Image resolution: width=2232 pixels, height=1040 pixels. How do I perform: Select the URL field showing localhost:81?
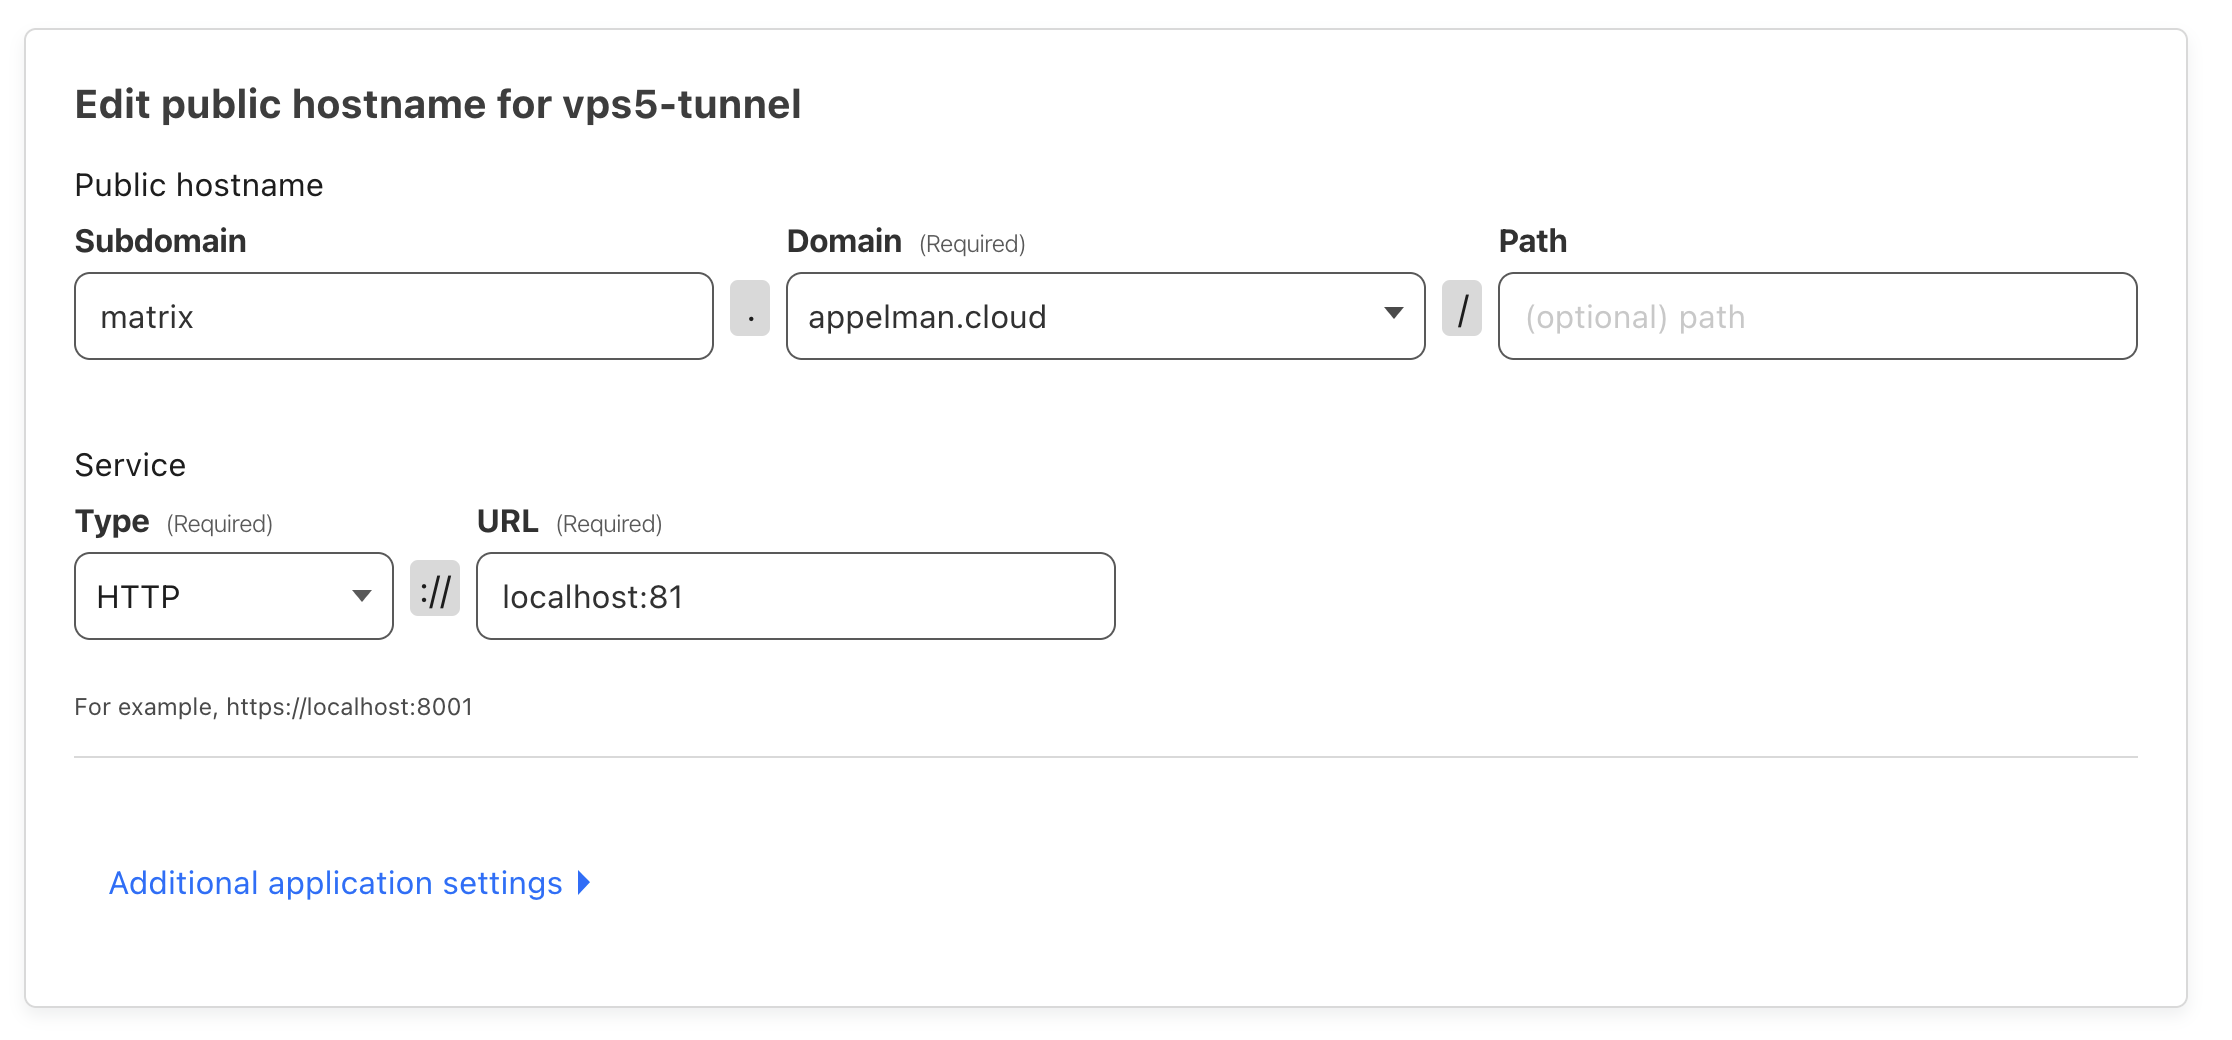pos(795,596)
